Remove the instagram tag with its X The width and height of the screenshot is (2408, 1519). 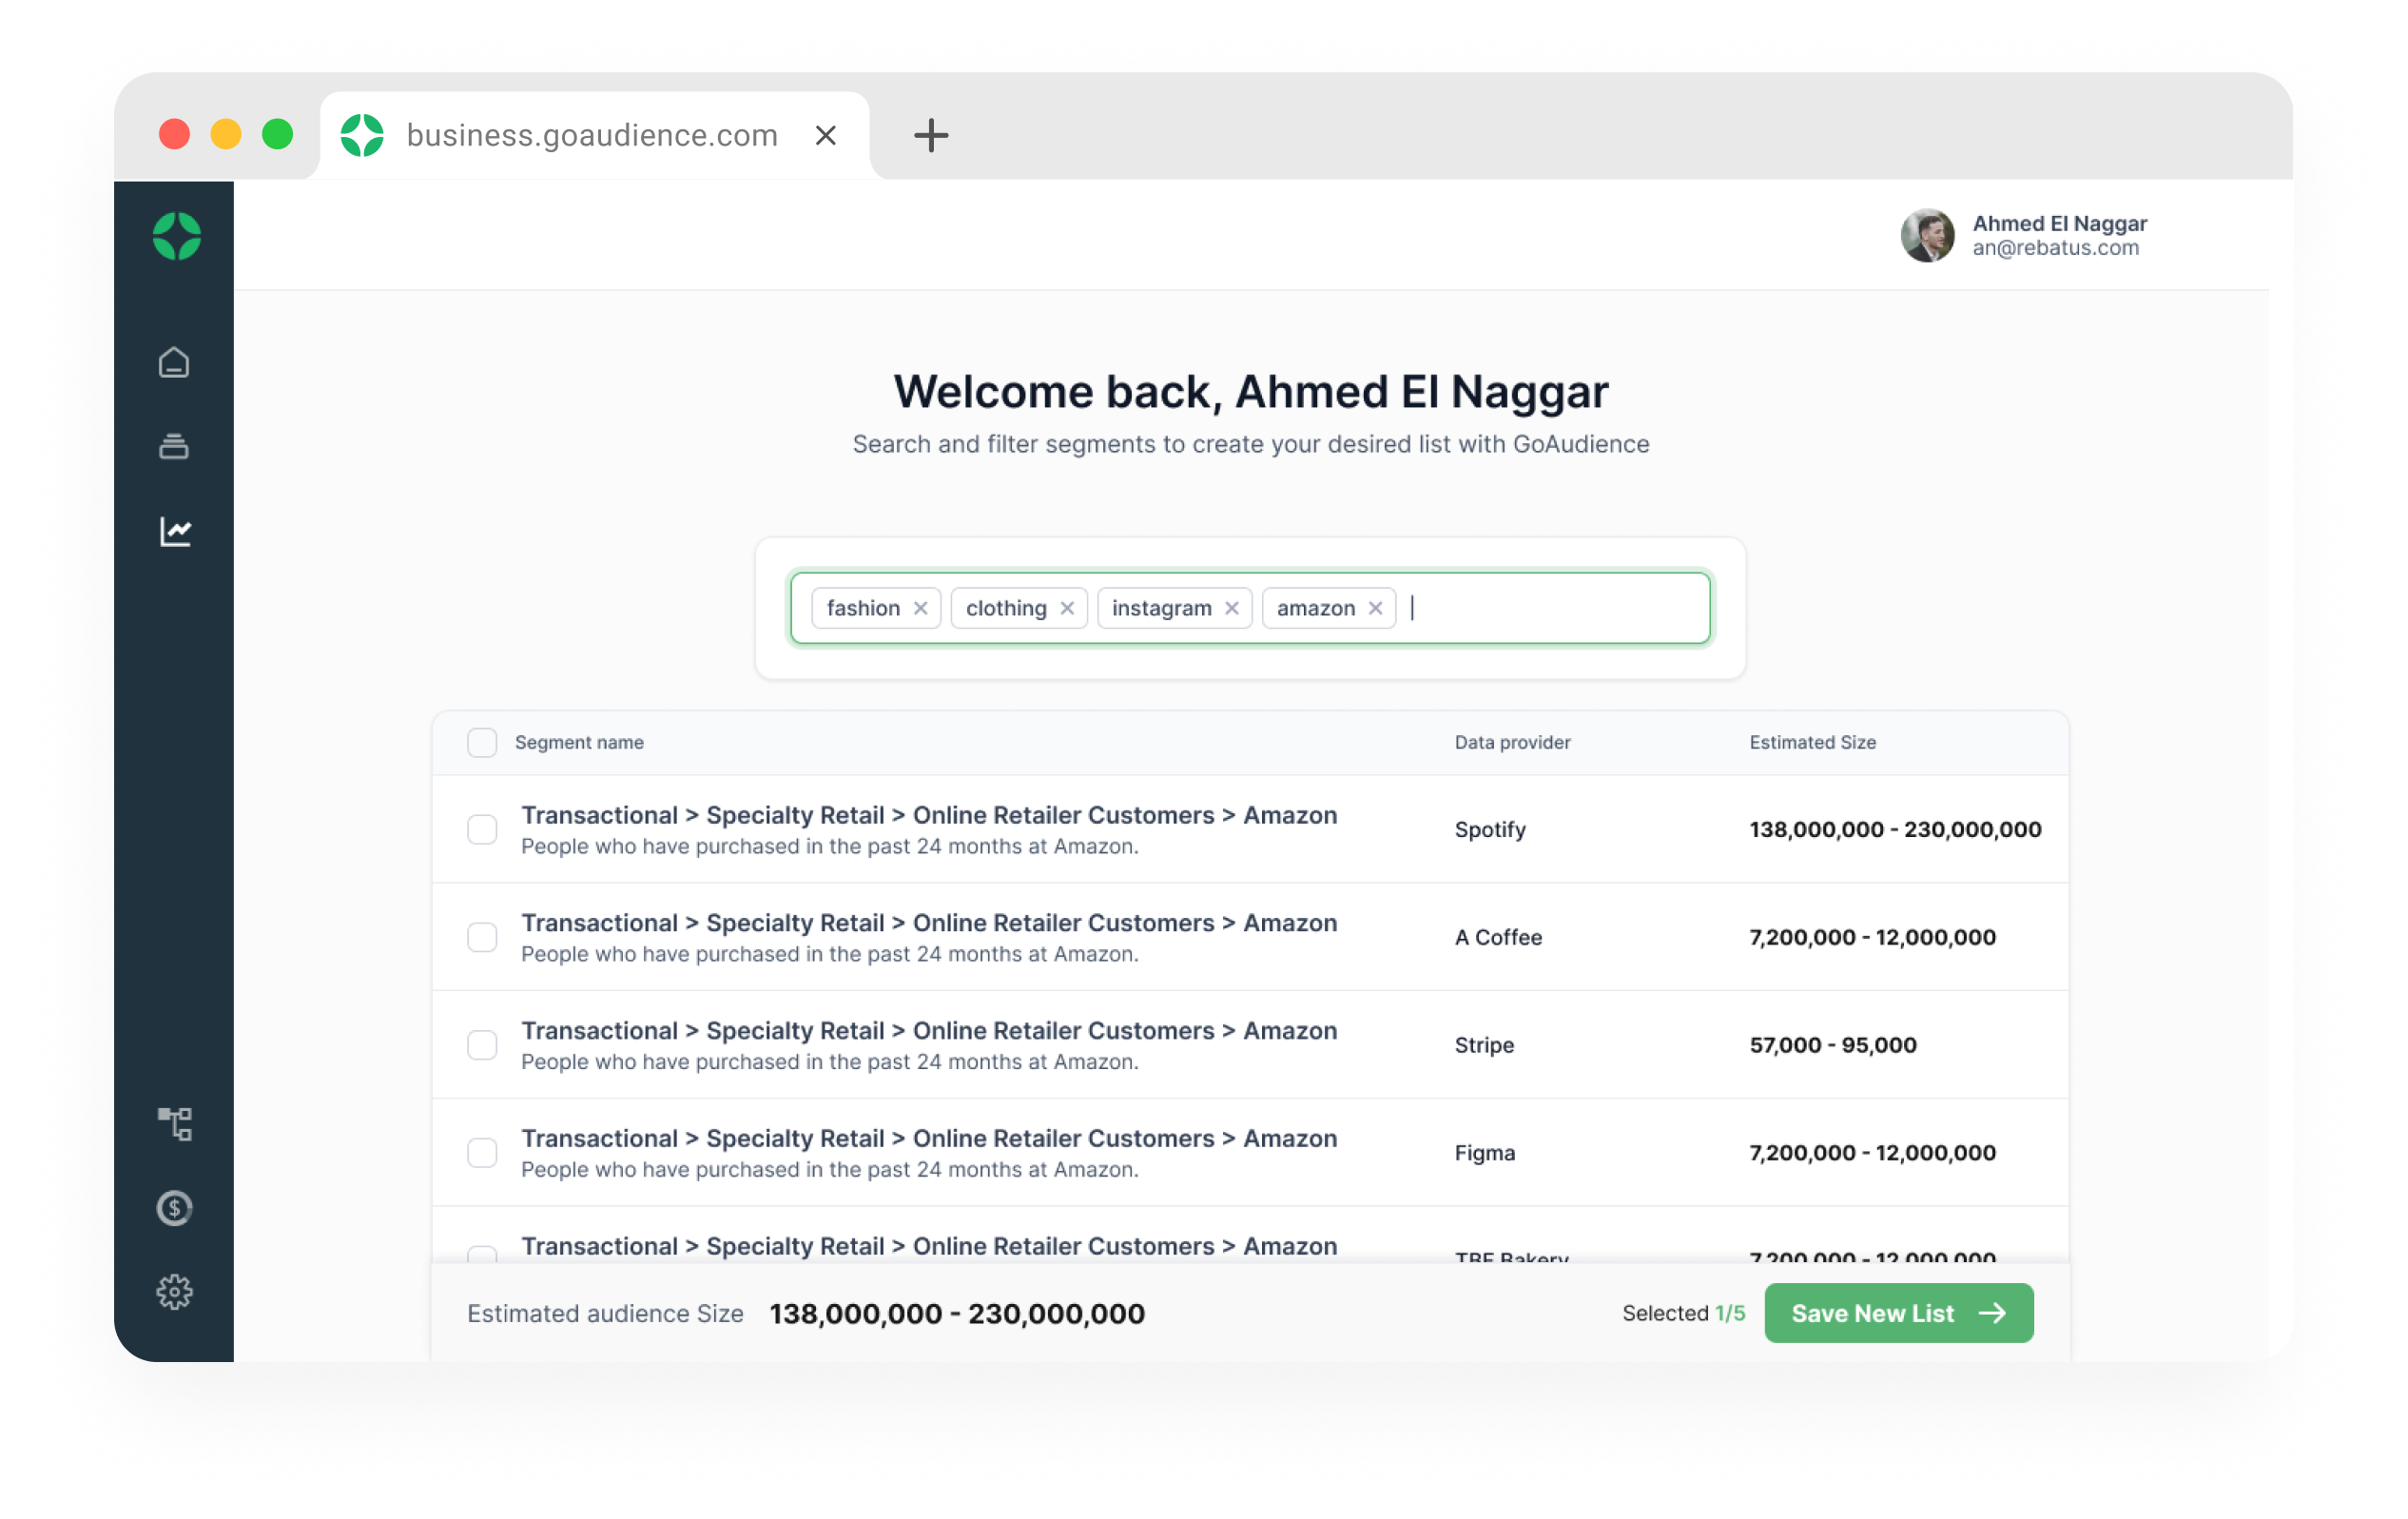click(1232, 608)
